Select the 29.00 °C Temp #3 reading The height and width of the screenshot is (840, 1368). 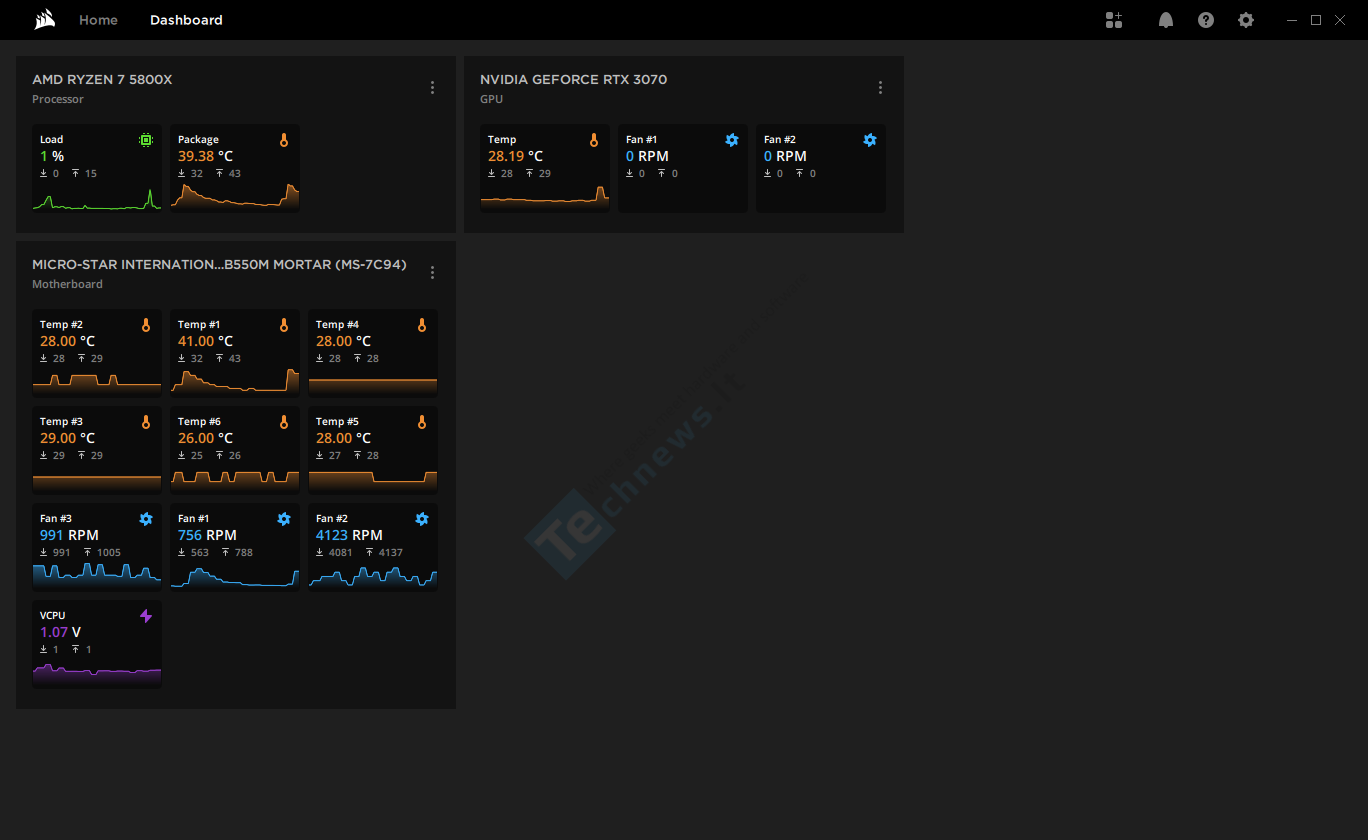coord(67,438)
